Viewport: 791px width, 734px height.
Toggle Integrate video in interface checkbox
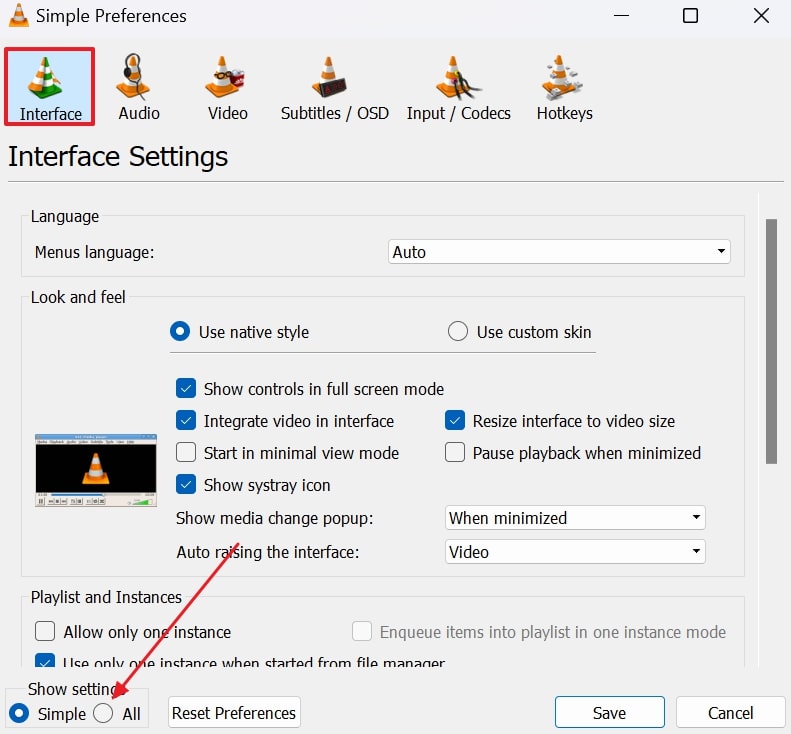186,421
